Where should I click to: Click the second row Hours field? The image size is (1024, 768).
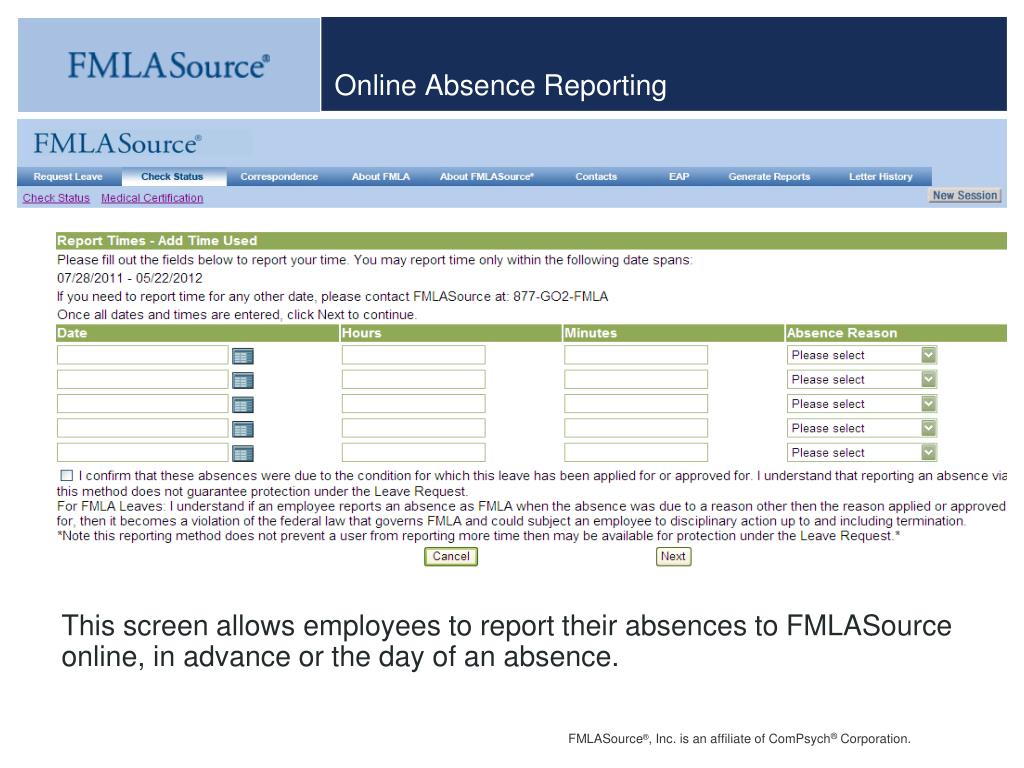coord(413,379)
